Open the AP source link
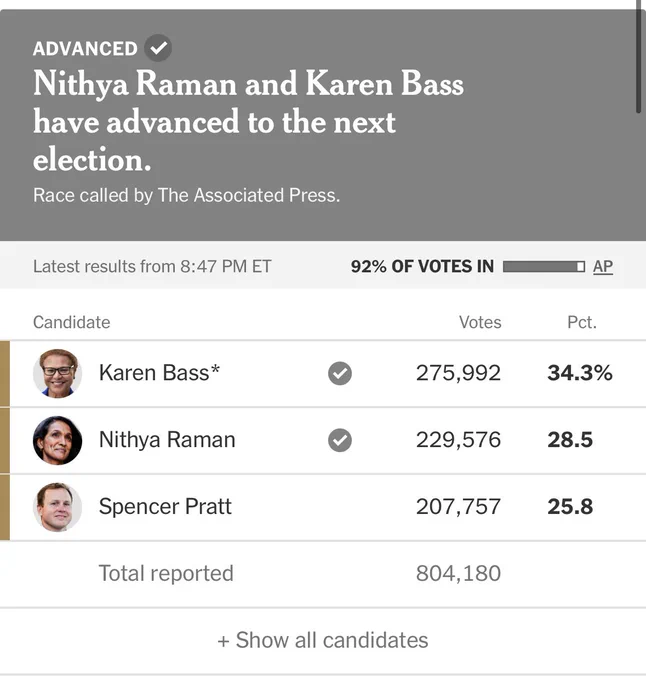 603,266
